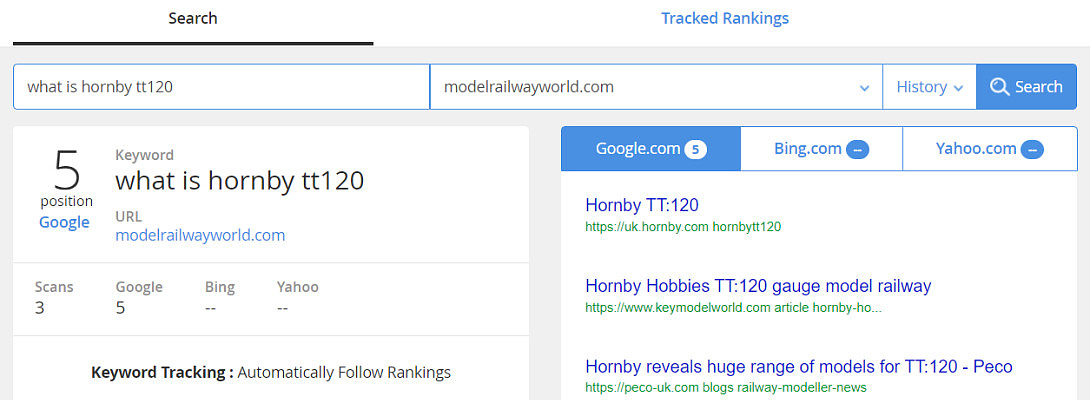Screen dimensions: 1090x400
Task: Click the Keyword Tracking label text
Action: pyautogui.click(x=162, y=373)
